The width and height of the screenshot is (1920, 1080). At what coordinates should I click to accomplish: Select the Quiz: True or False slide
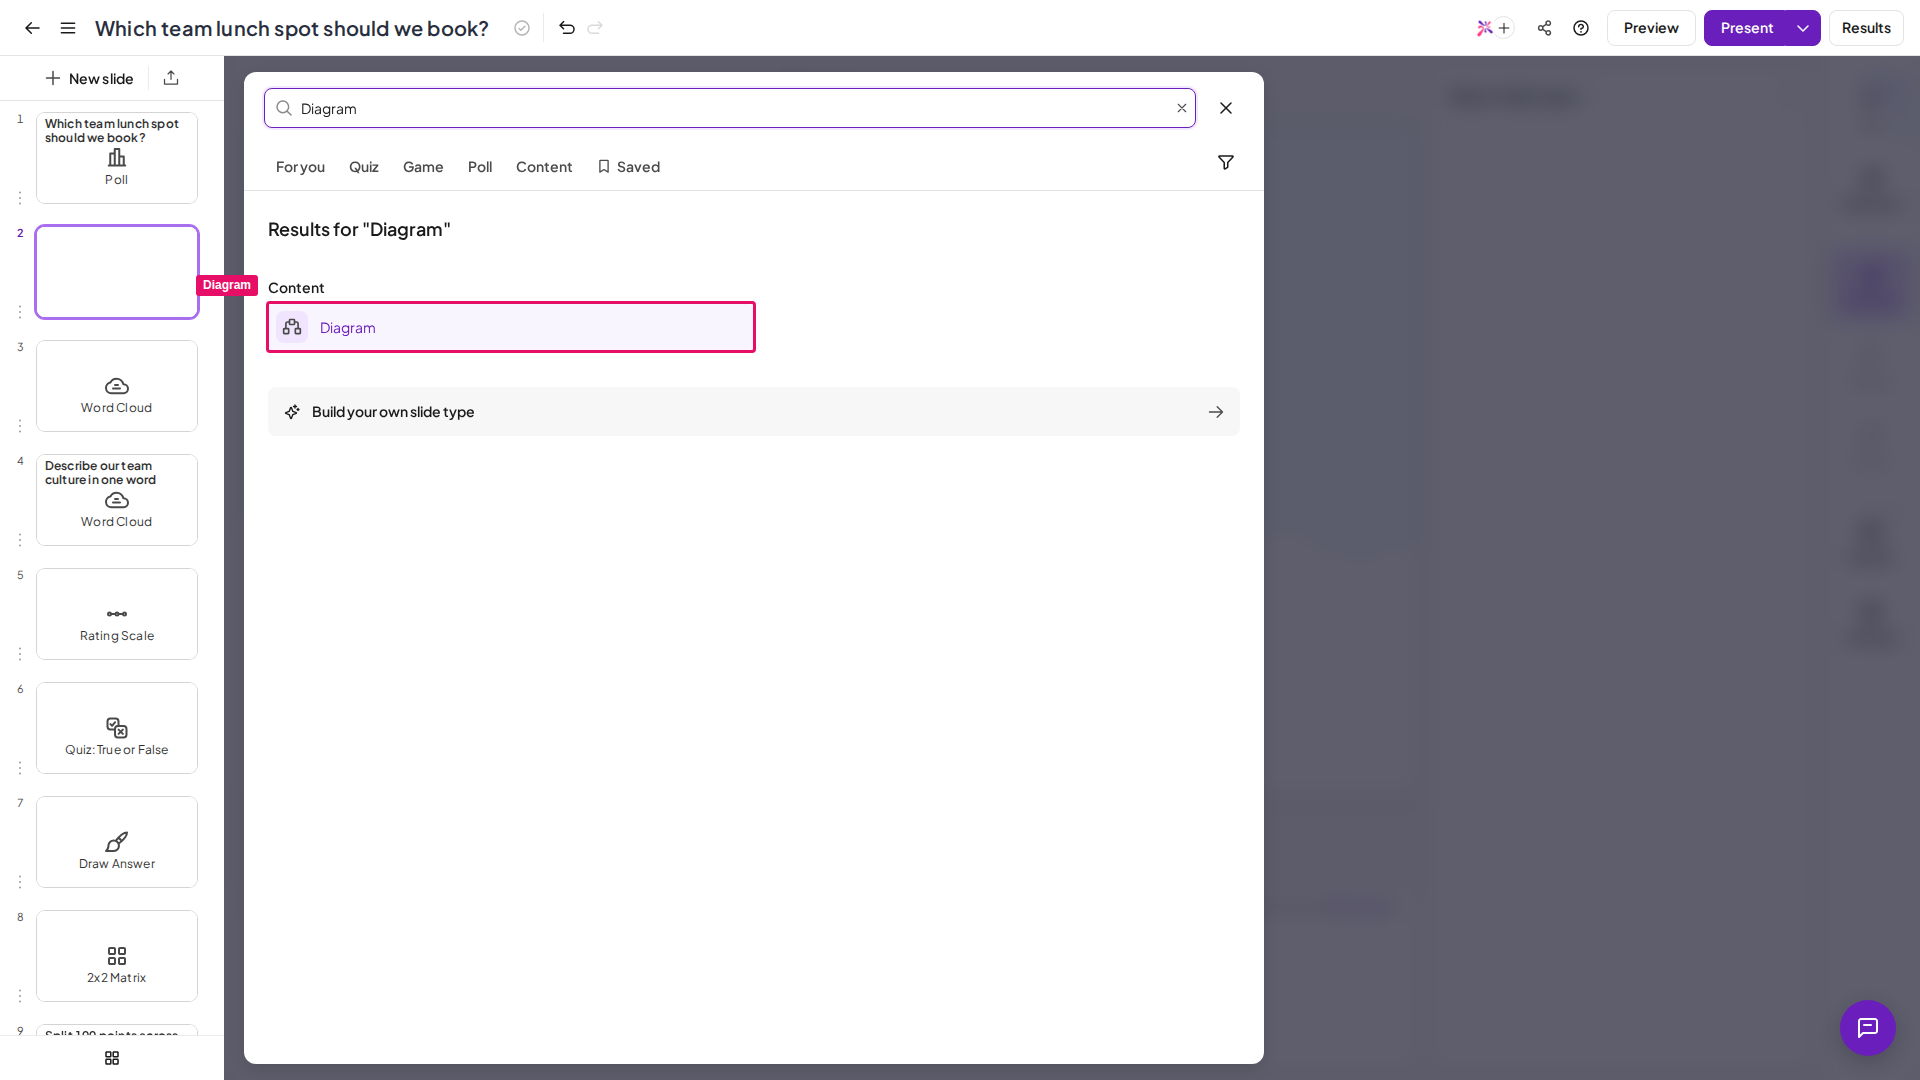117,728
